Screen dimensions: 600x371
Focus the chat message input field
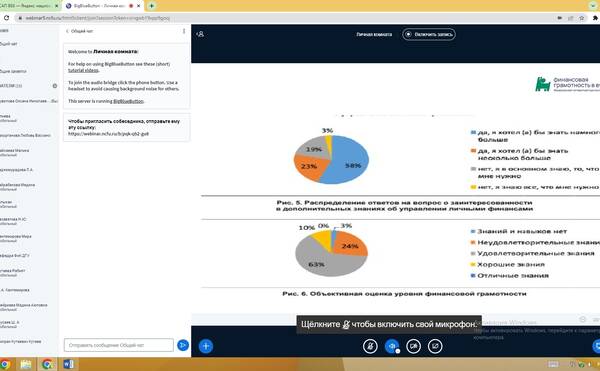coord(119,345)
